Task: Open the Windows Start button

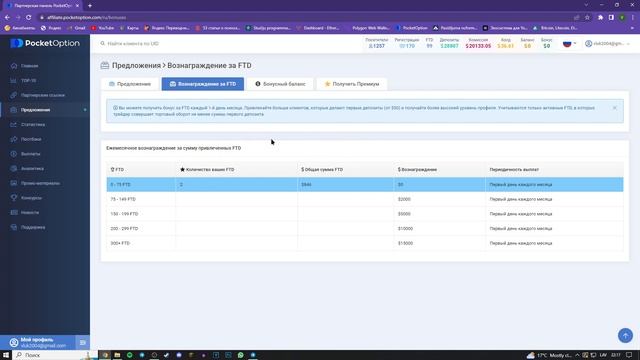Action: point(6,355)
